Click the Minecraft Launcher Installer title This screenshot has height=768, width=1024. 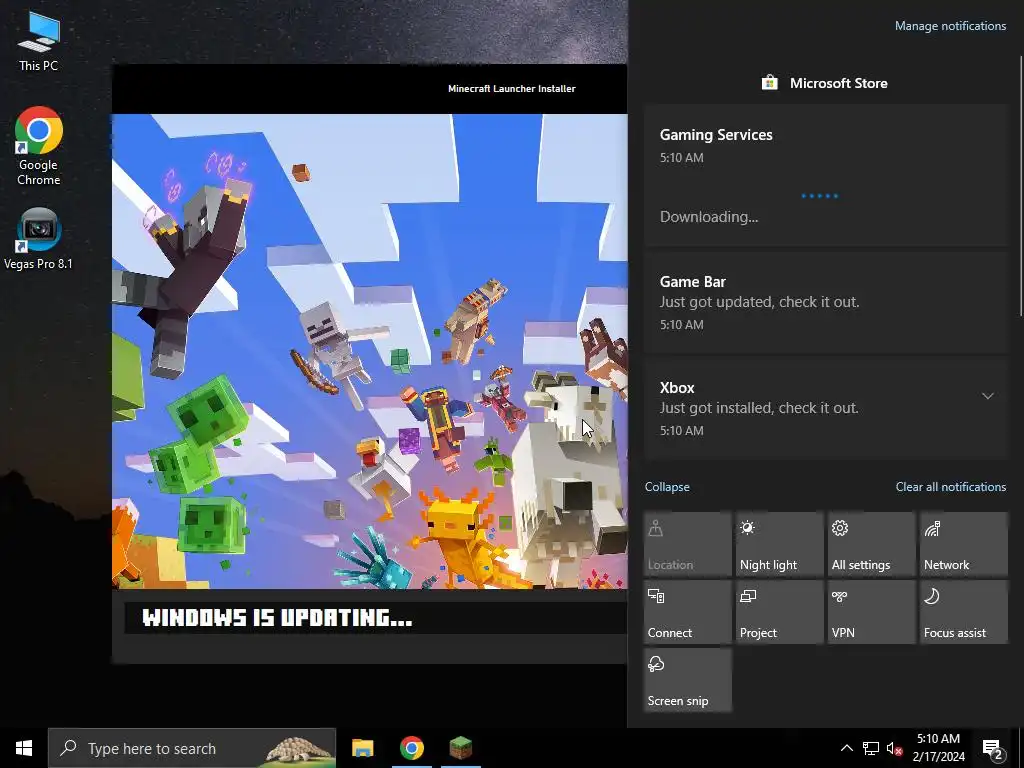tap(511, 89)
